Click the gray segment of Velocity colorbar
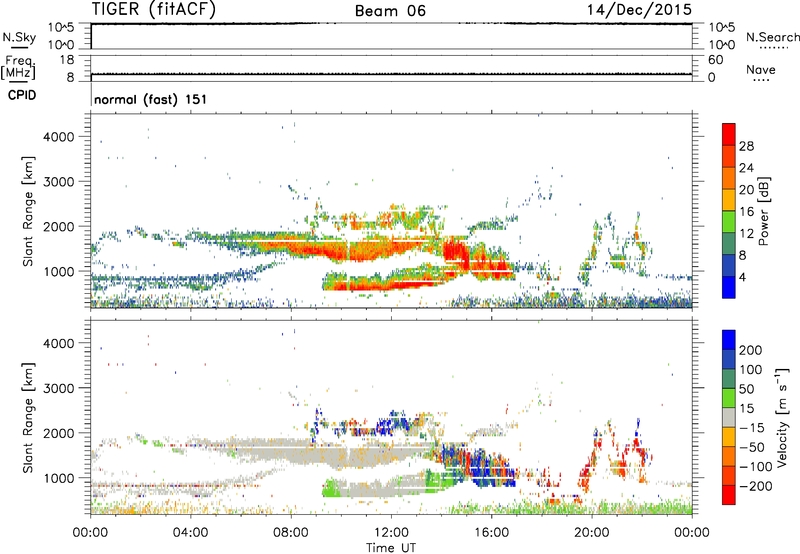 point(729,417)
